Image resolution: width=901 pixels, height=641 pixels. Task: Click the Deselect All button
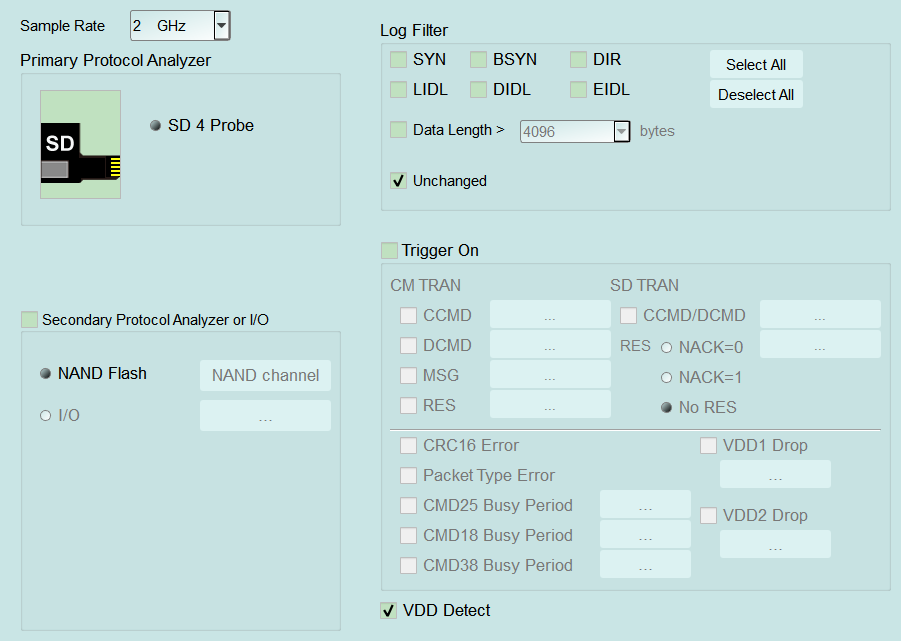coord(756,94)
